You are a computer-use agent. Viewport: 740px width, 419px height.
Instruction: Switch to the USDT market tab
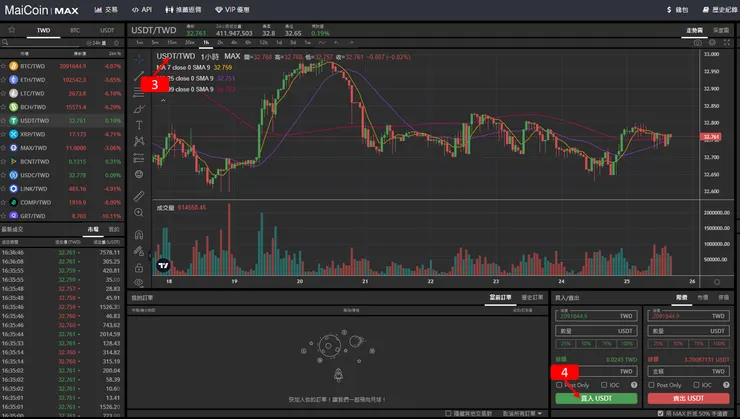coord(107,30)
